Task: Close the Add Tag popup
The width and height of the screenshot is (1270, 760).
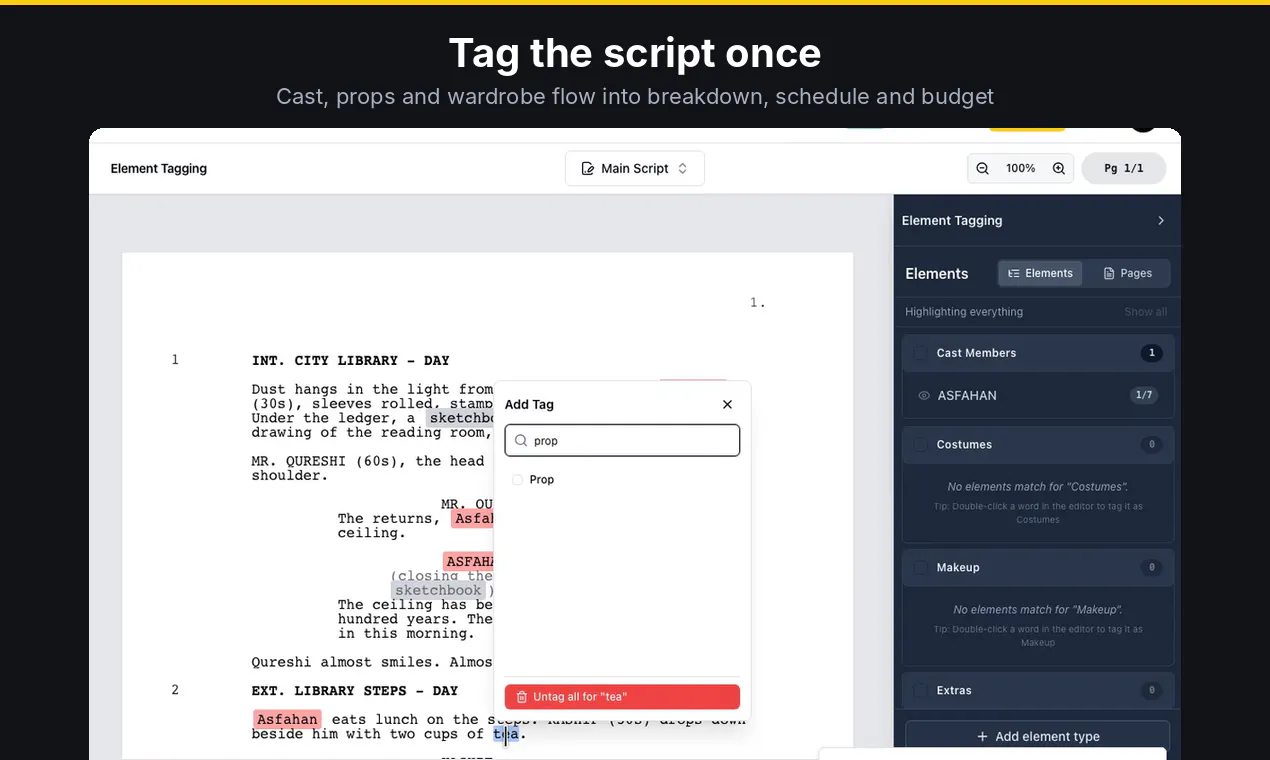Action: 727,404
